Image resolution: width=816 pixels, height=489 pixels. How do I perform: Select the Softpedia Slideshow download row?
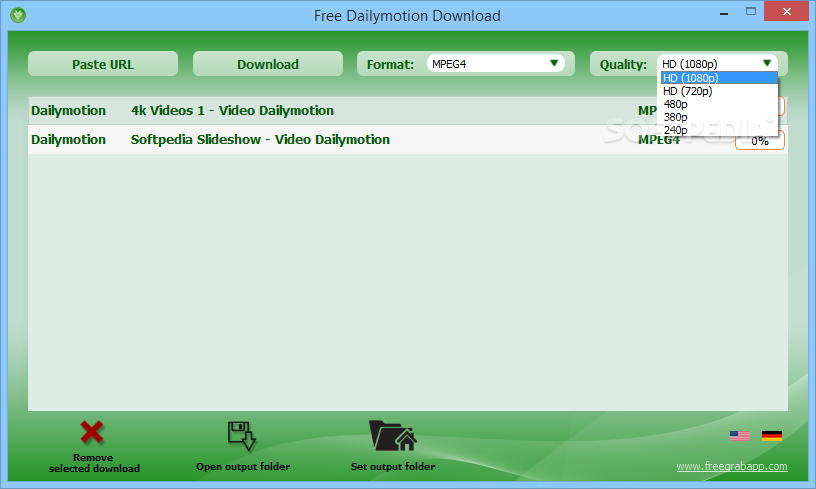pos(407,139)
